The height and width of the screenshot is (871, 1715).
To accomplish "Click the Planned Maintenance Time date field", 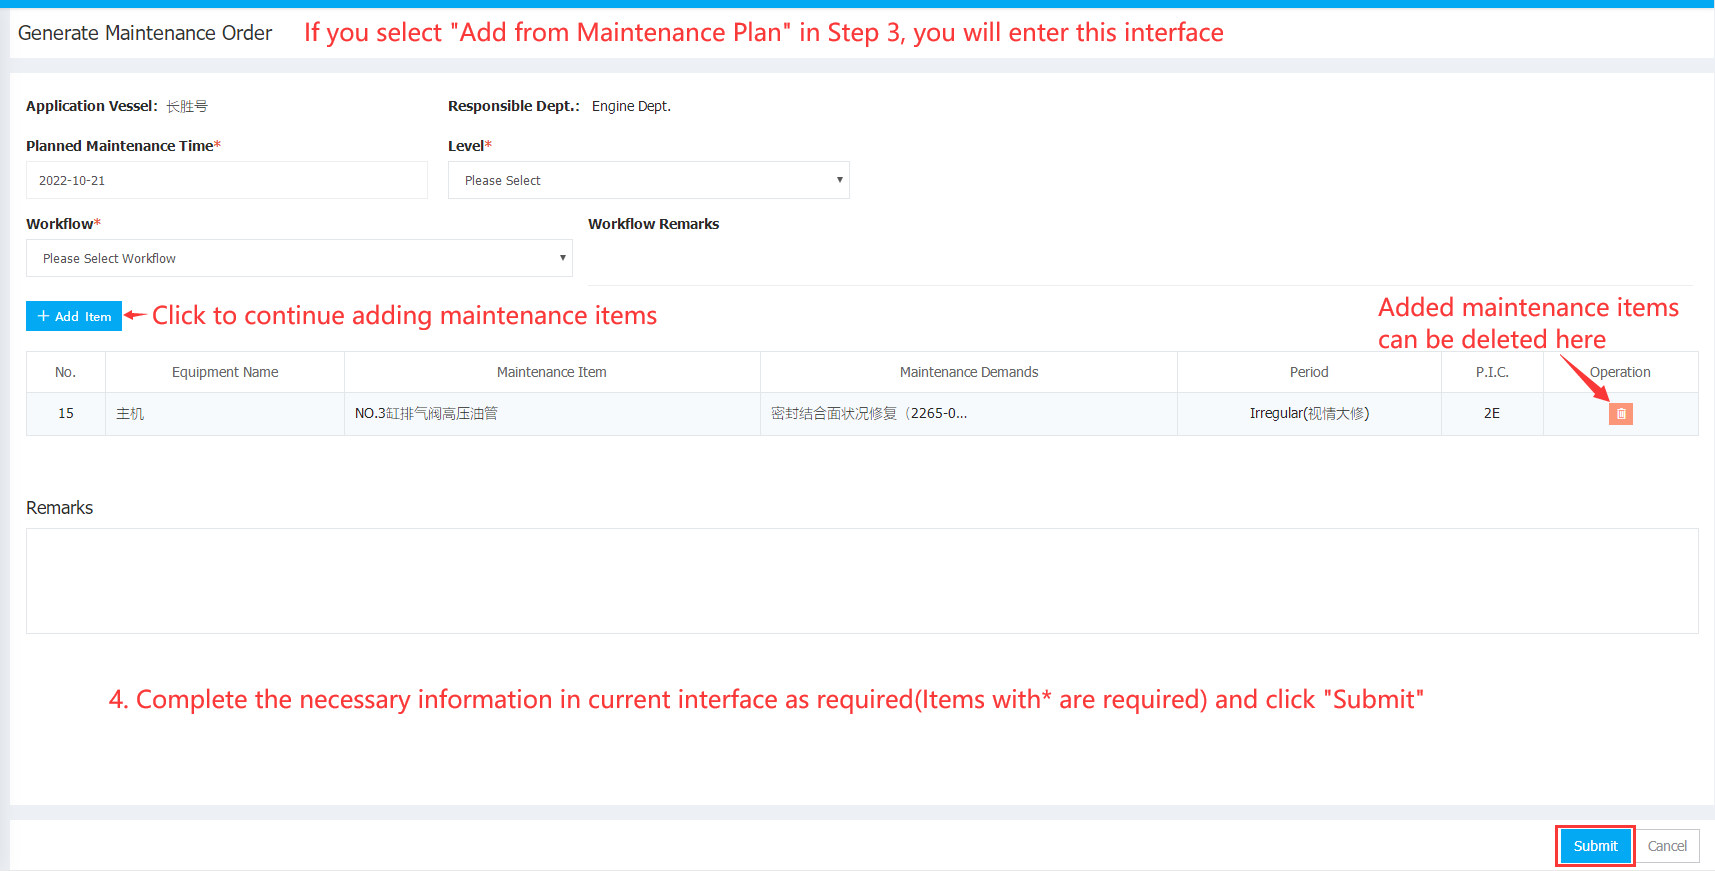I will point(227,180).
